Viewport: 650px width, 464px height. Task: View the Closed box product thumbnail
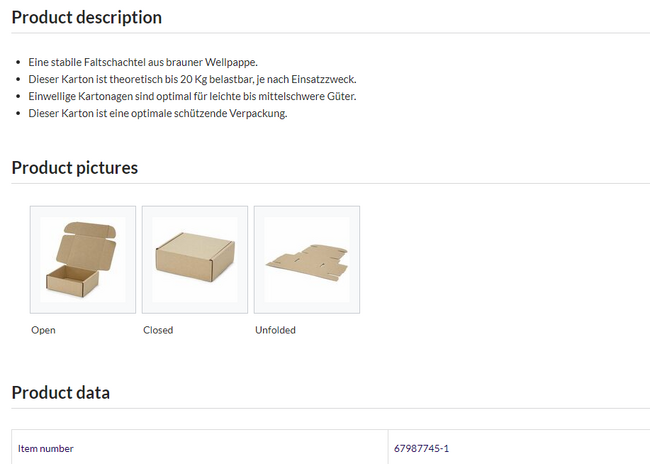point(195,260)
